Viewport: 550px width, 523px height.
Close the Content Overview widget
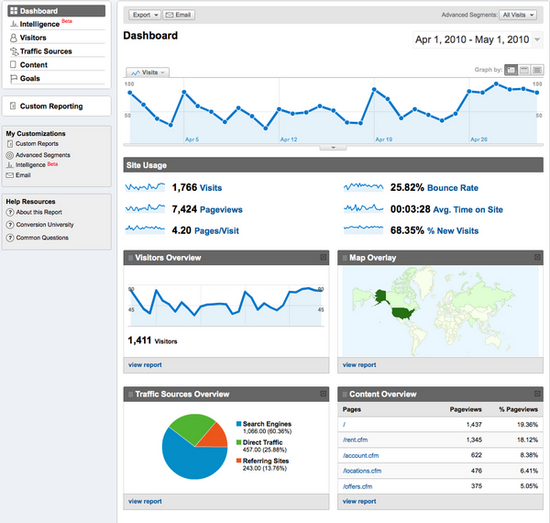pos(537,394)
